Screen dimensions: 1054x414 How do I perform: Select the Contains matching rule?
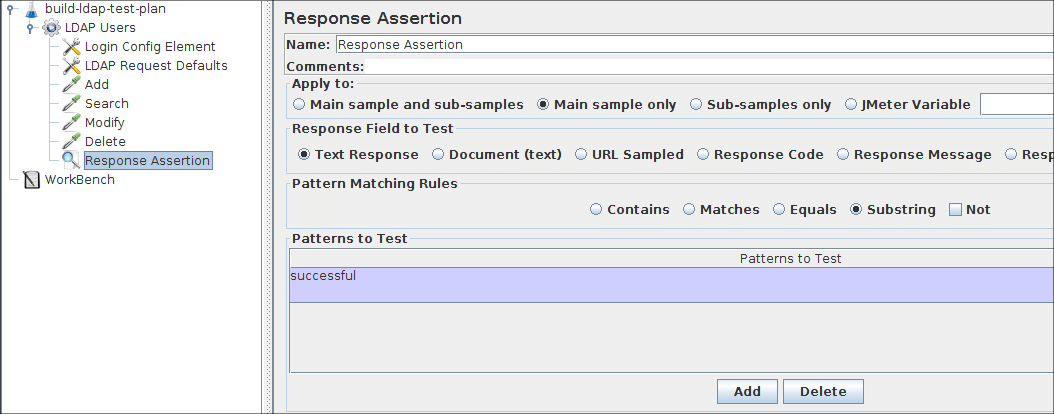[x=597, y=210]
